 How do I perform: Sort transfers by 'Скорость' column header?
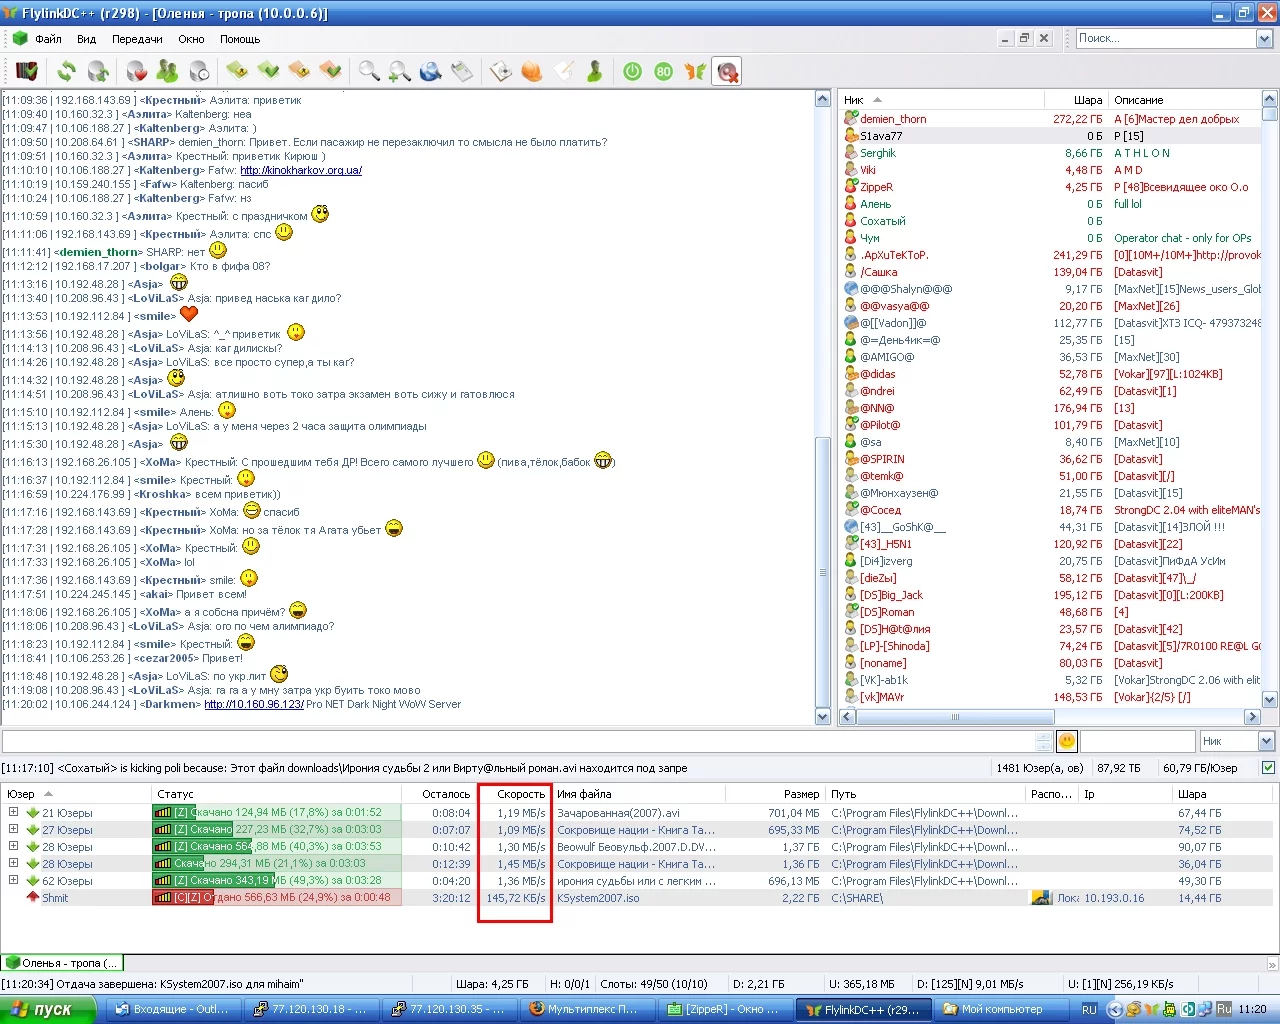[521, 794]
